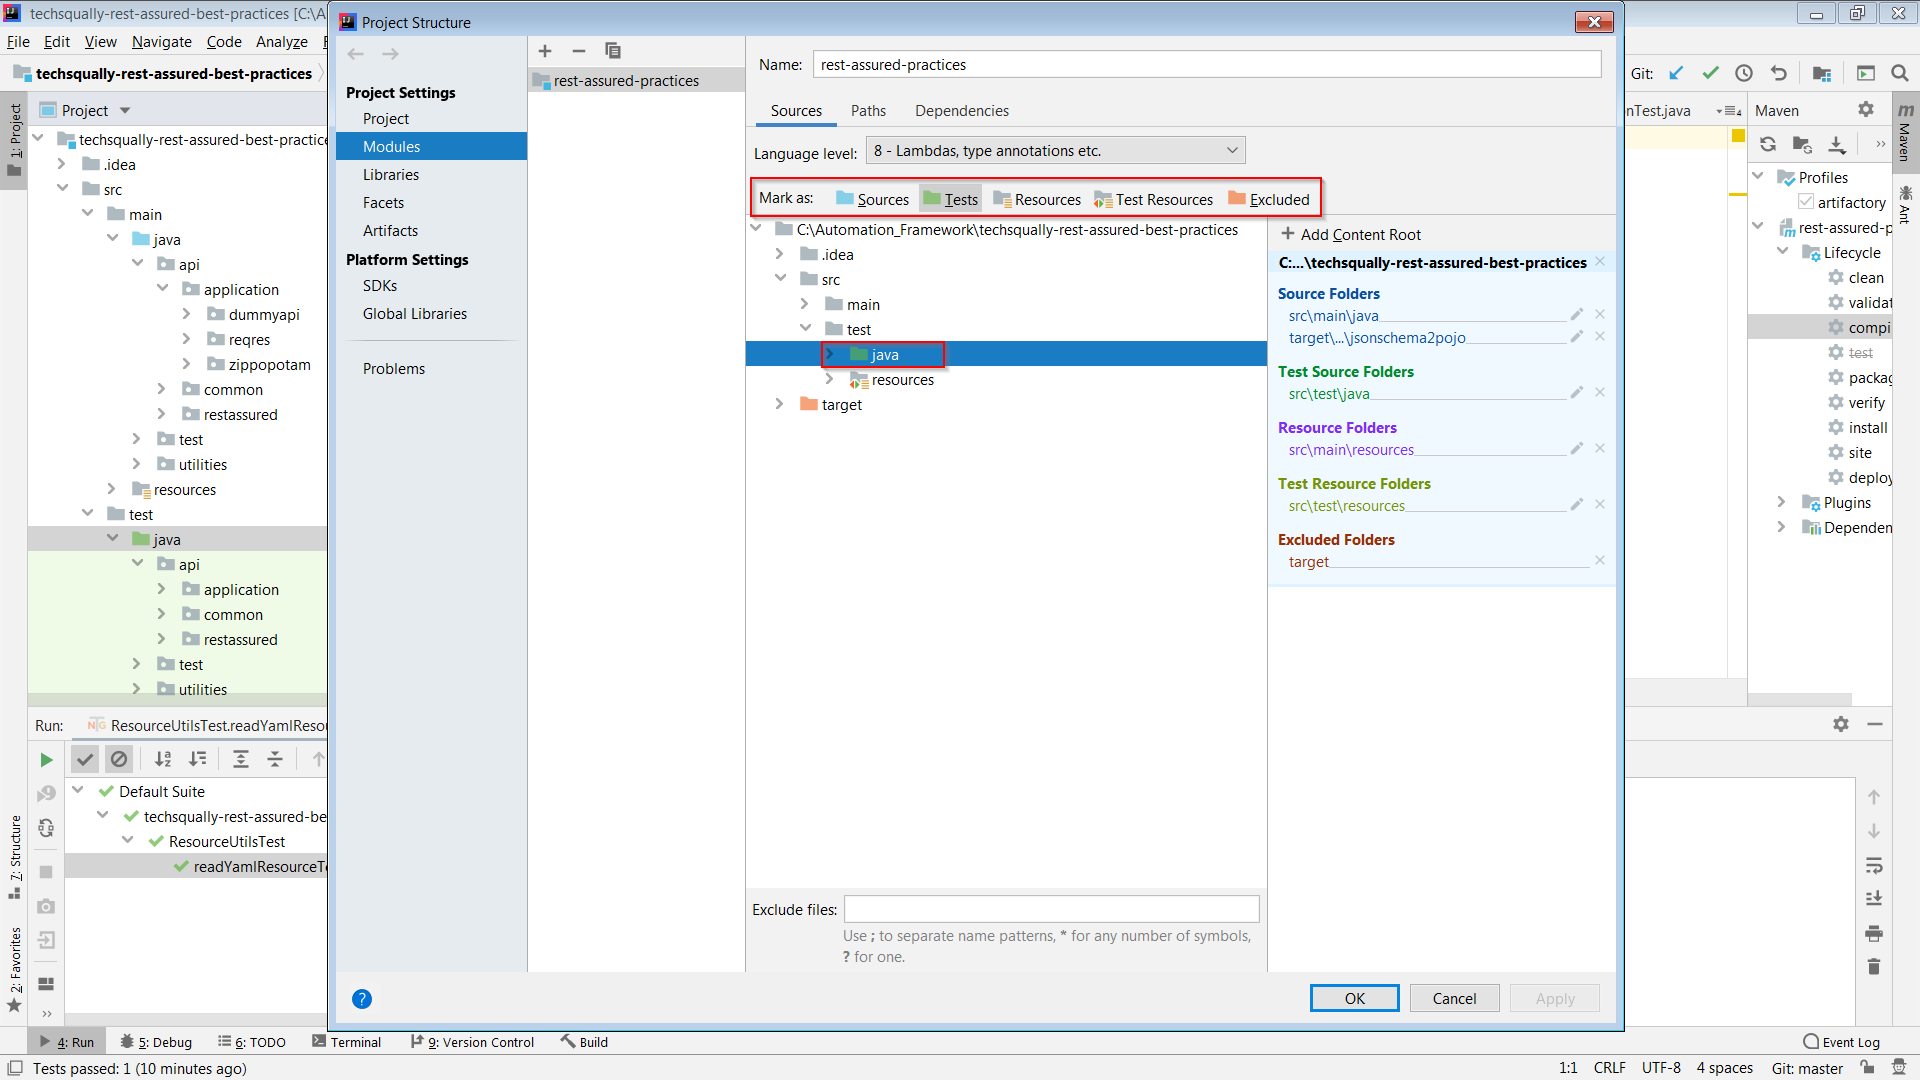
Task: Open the help question mark icon
Action: pyautogui.click(x=362, y=998)
